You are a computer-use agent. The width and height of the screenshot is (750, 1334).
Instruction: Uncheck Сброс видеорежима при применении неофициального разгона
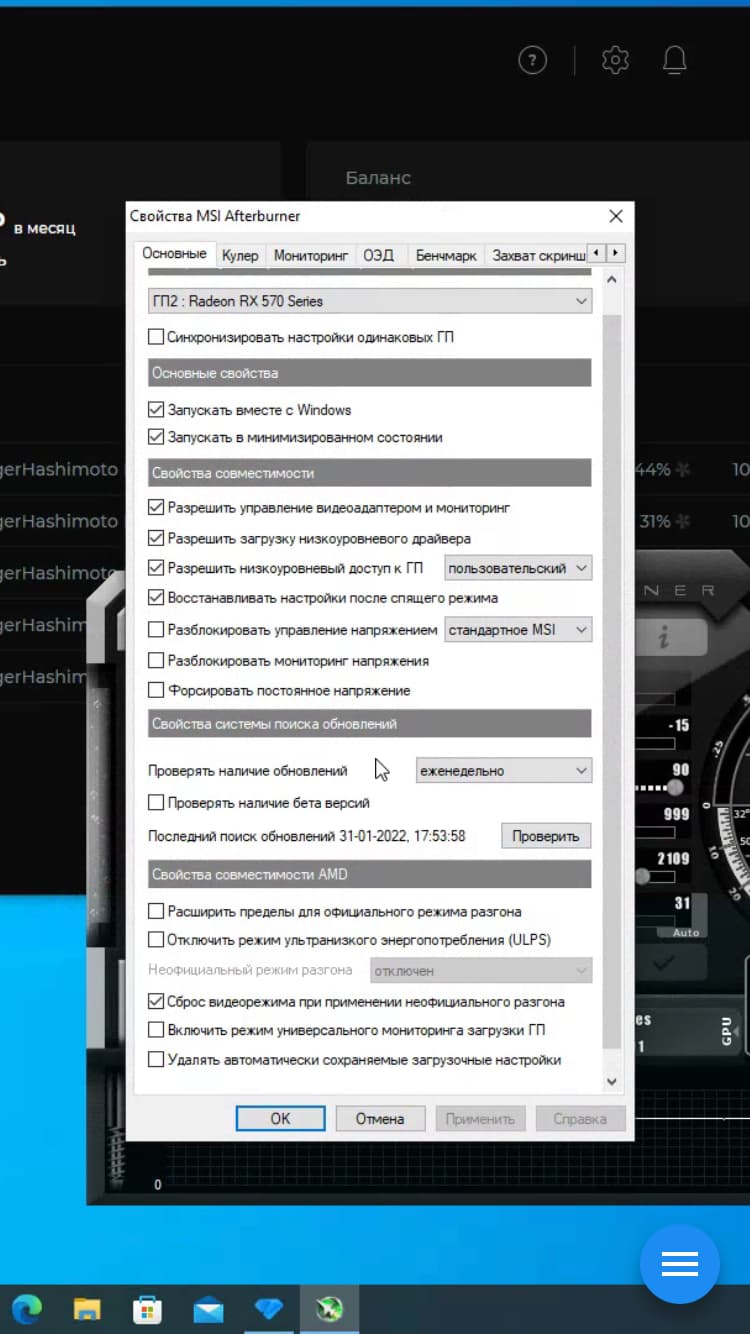point(156,1001)
